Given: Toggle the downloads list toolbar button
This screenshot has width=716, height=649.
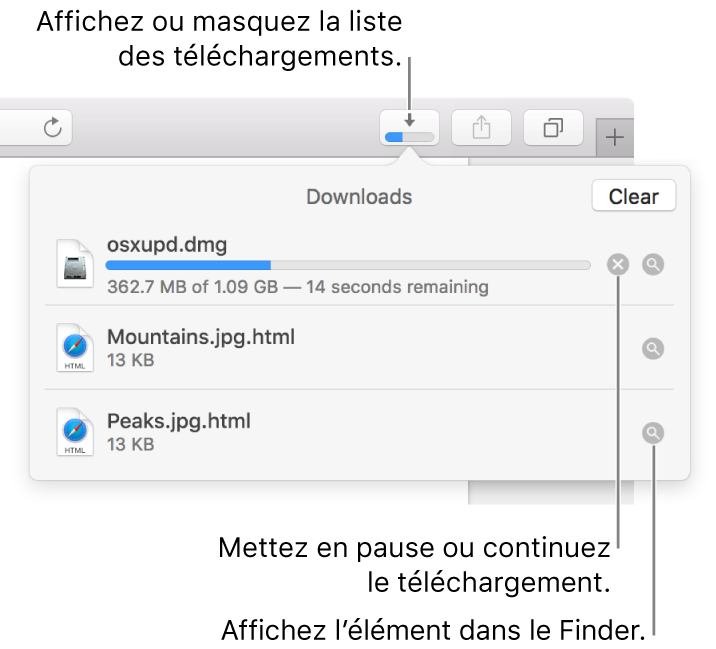Looking at the screenshot, I should (x=409, y=128).
